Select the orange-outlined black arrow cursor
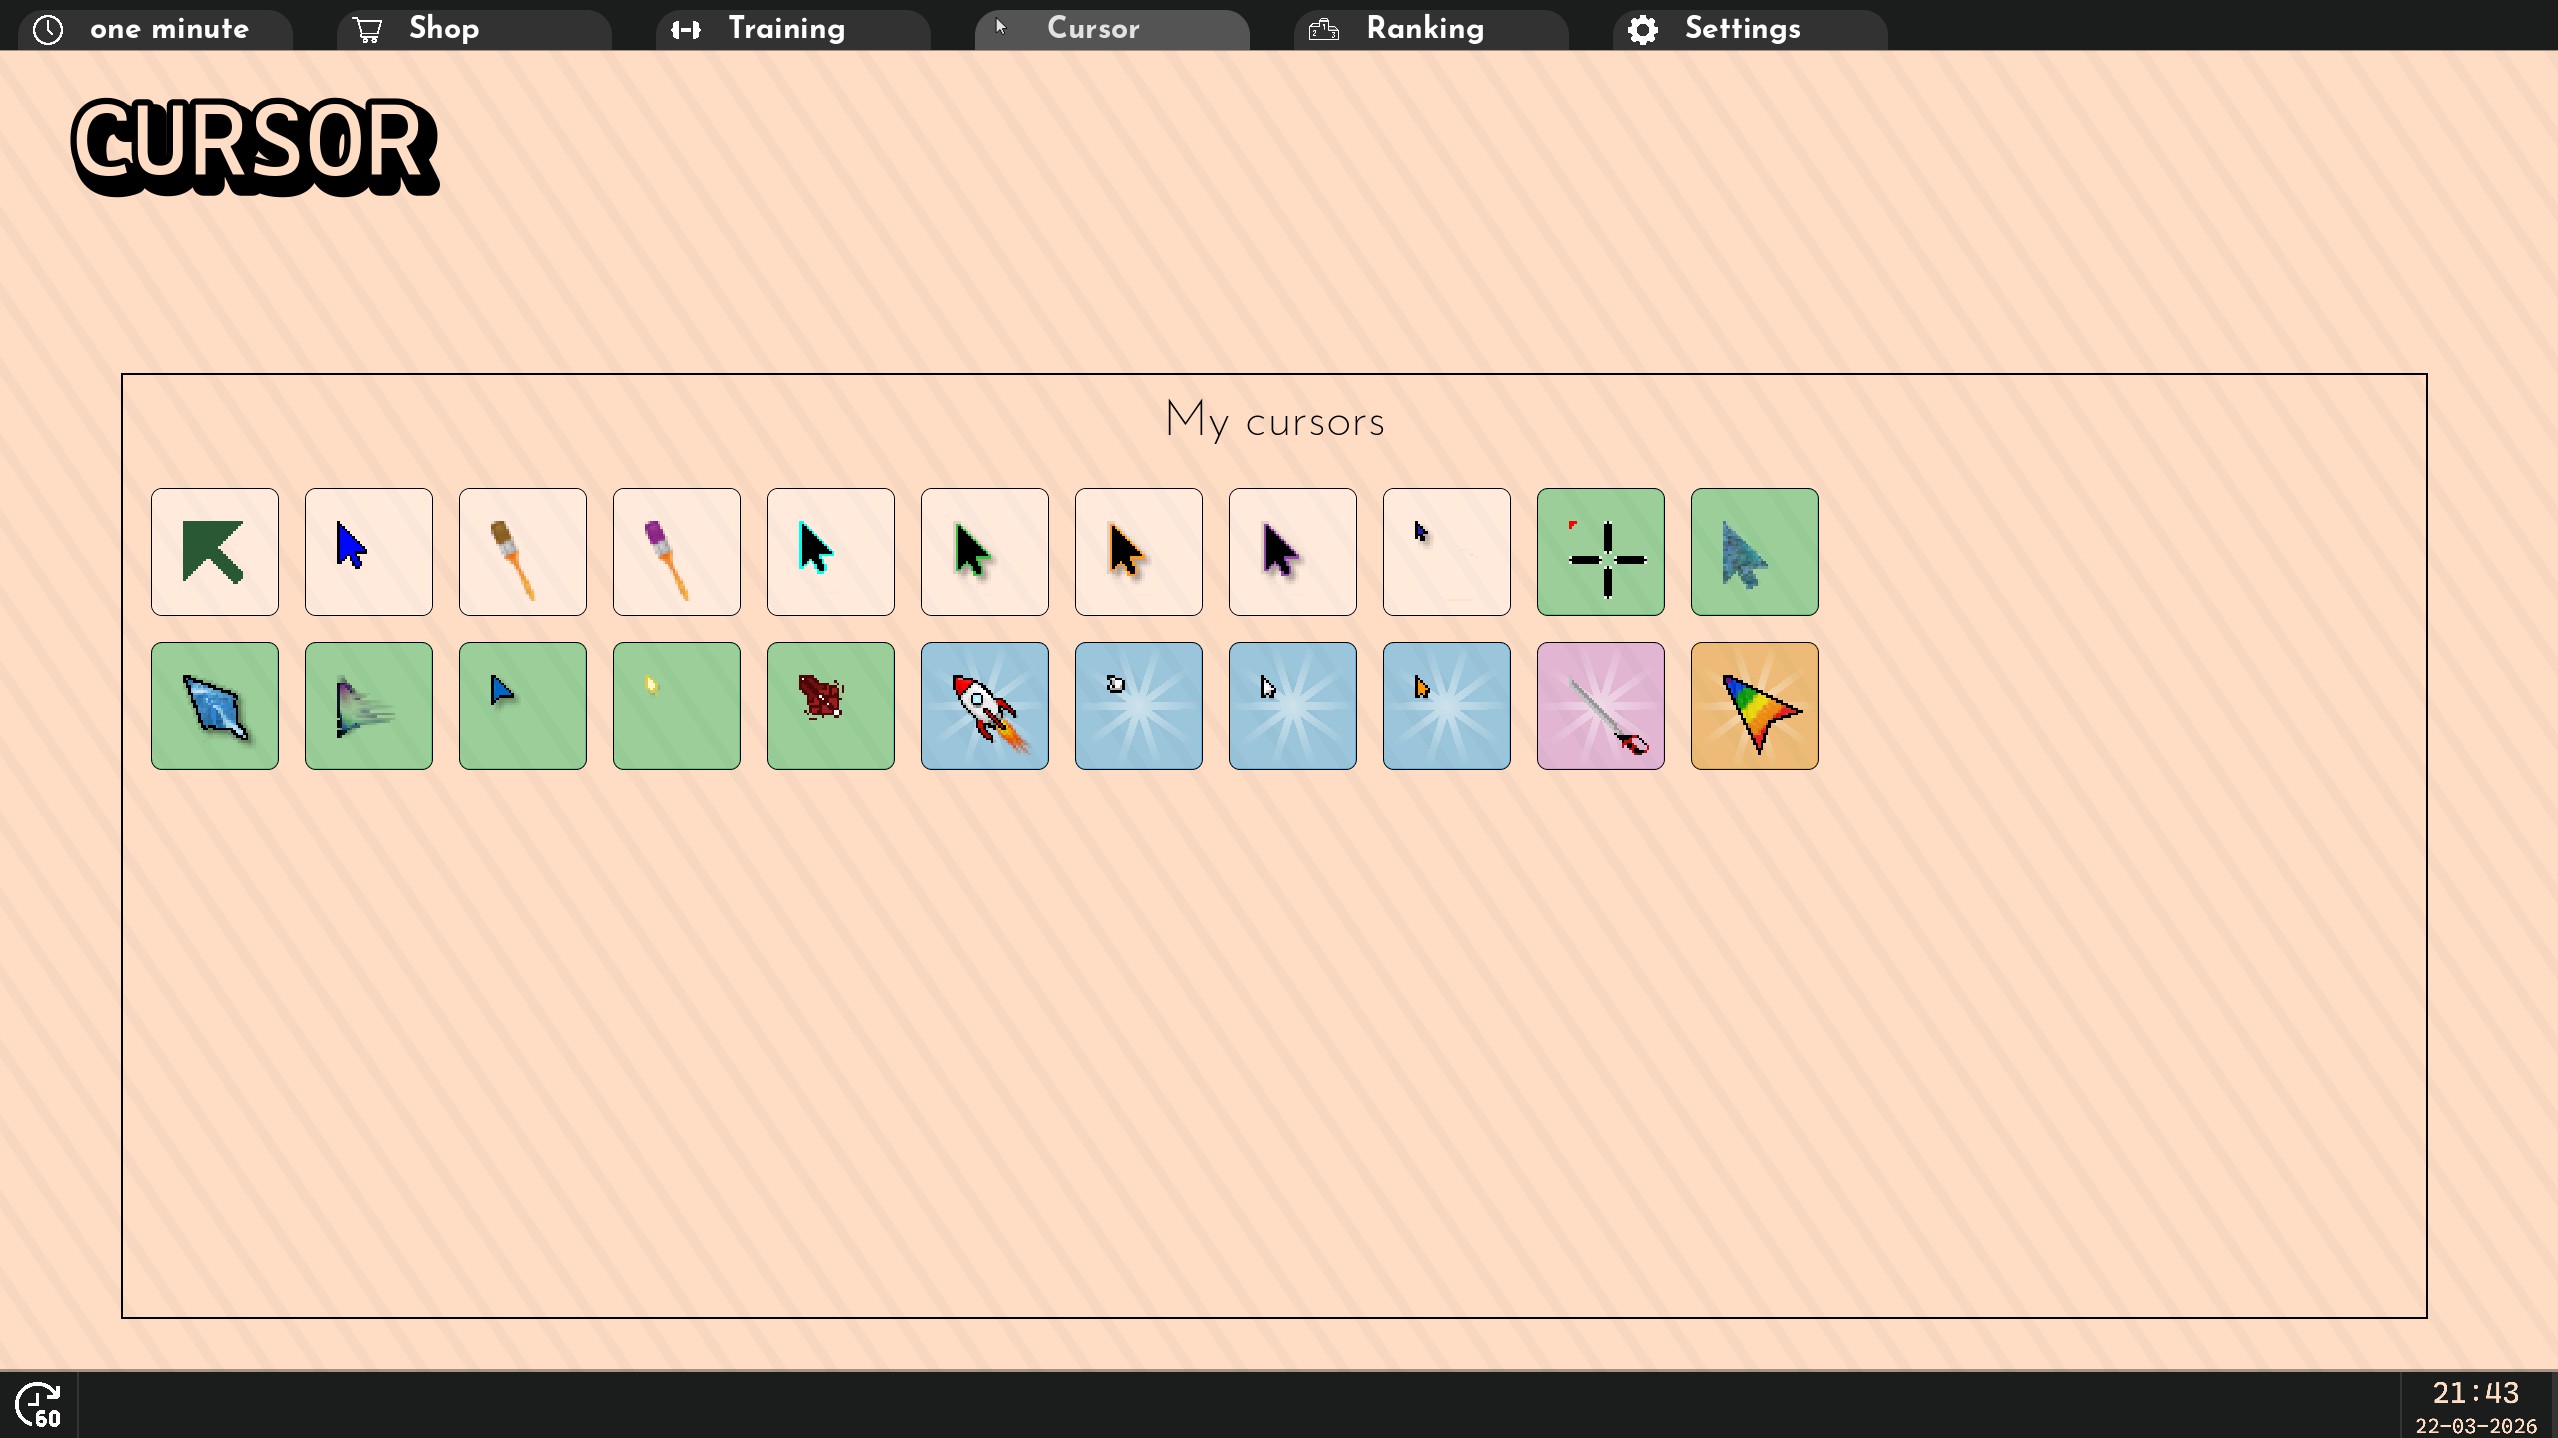Viewport: 2558px width, 1438px height. click(1138, 552)
